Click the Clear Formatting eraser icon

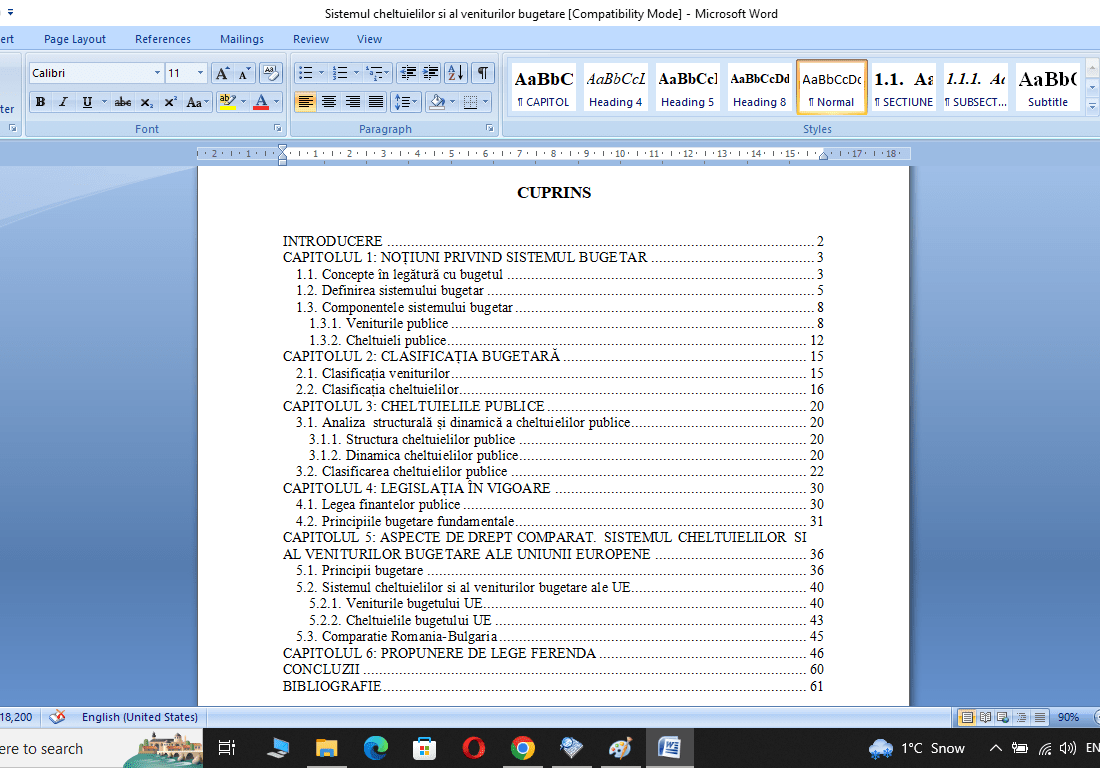pyautogui.click(x=270, y=73)
